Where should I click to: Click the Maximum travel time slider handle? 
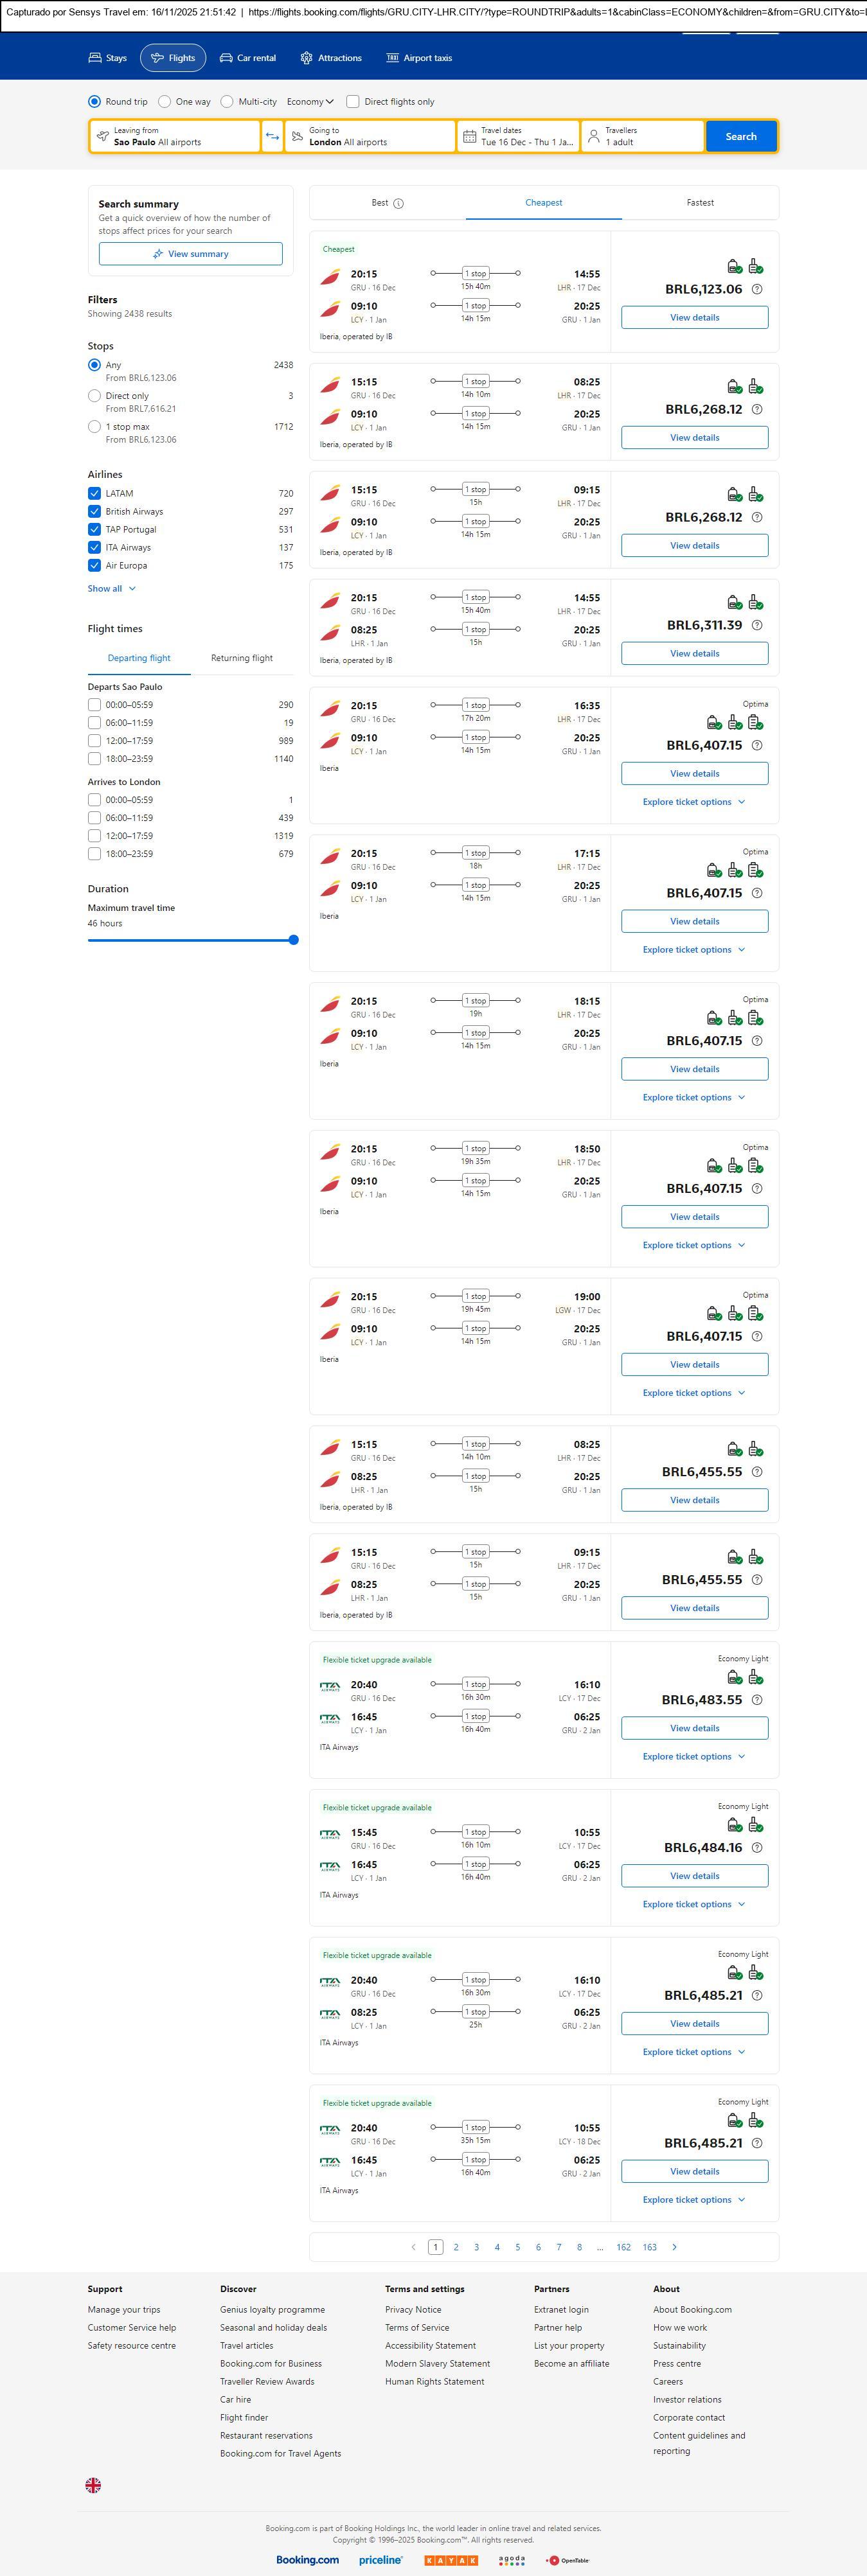[x=293, y=939]
